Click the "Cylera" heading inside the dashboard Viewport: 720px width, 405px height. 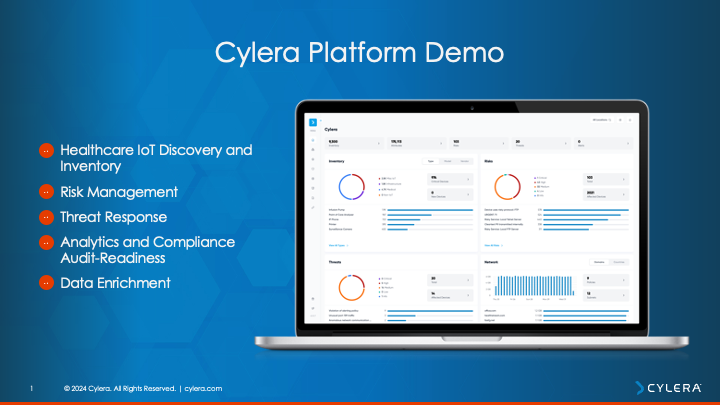point(331,129)
